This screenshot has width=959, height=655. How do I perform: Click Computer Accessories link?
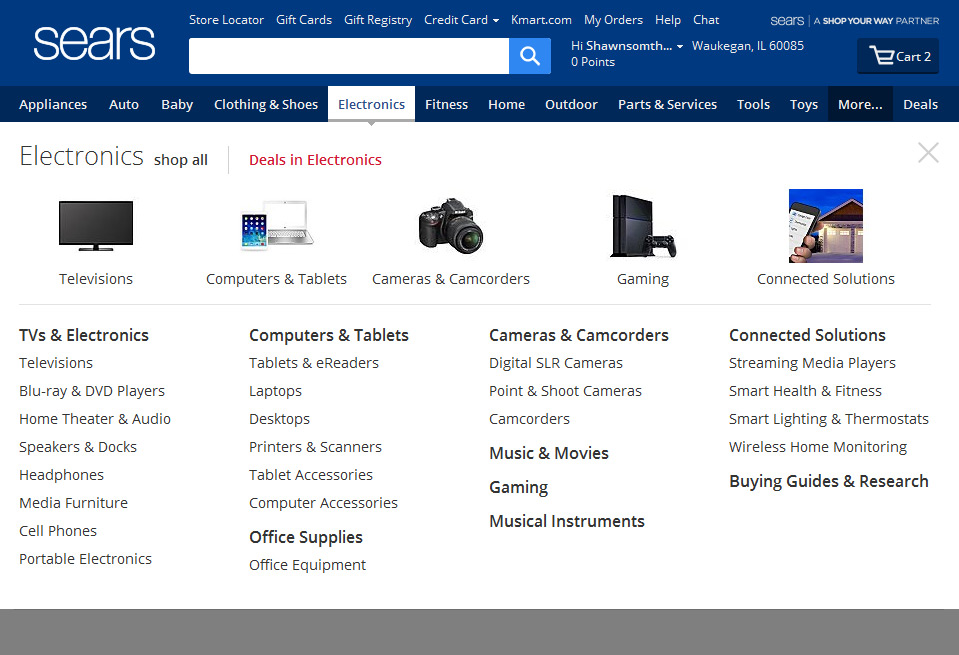click(323, 503)
